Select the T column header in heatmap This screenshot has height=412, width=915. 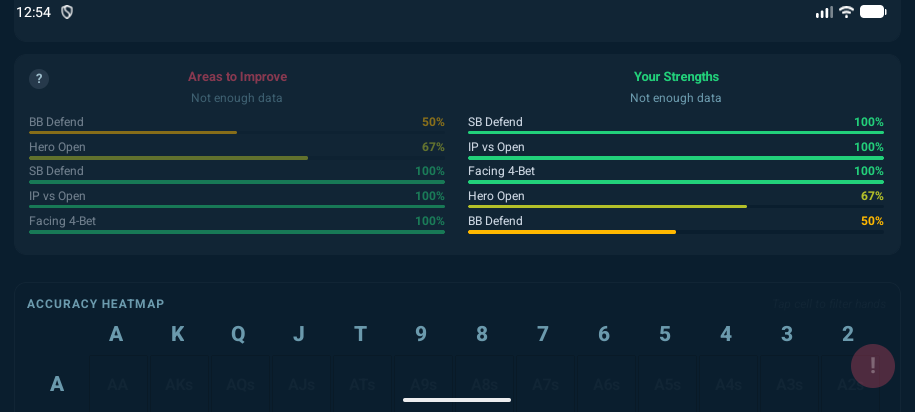(360, 334)
